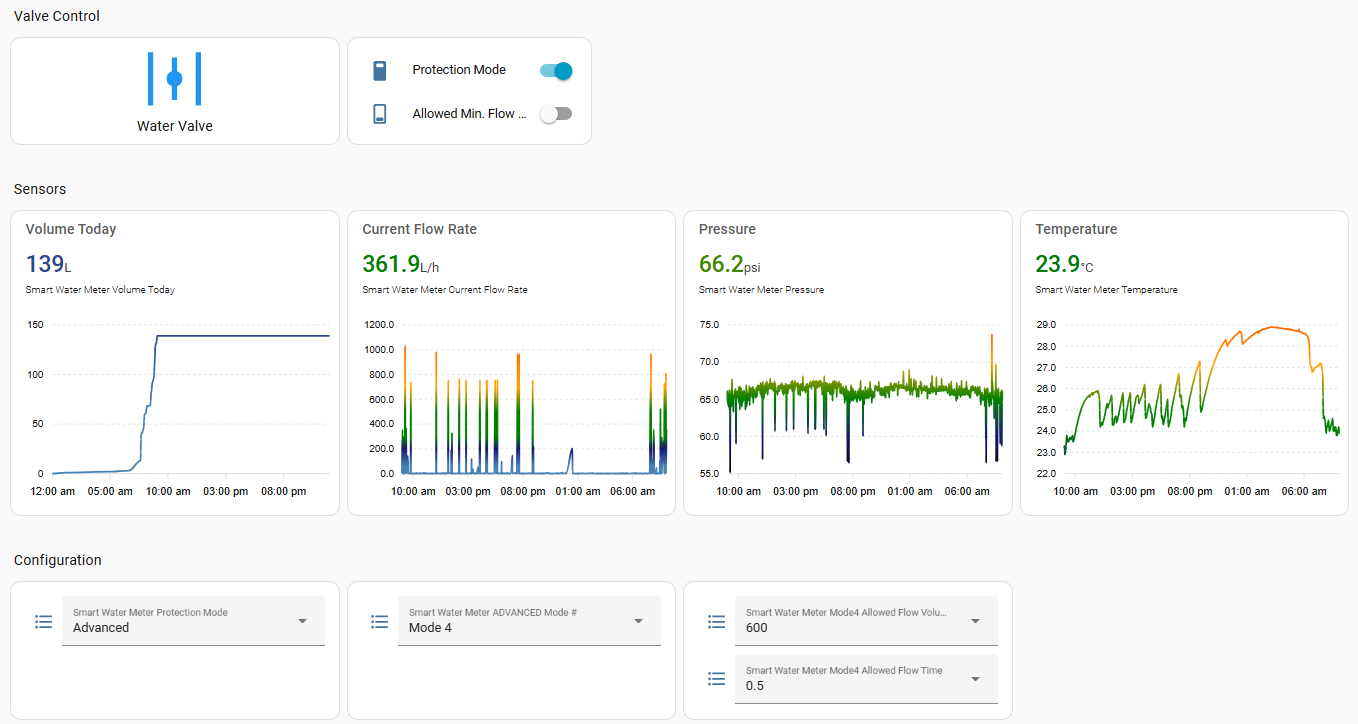Expand the ADVANCED Mode # dropdown
This screenshot has width=1358, height=724.
pyautogui.click(x=529, y=621)
